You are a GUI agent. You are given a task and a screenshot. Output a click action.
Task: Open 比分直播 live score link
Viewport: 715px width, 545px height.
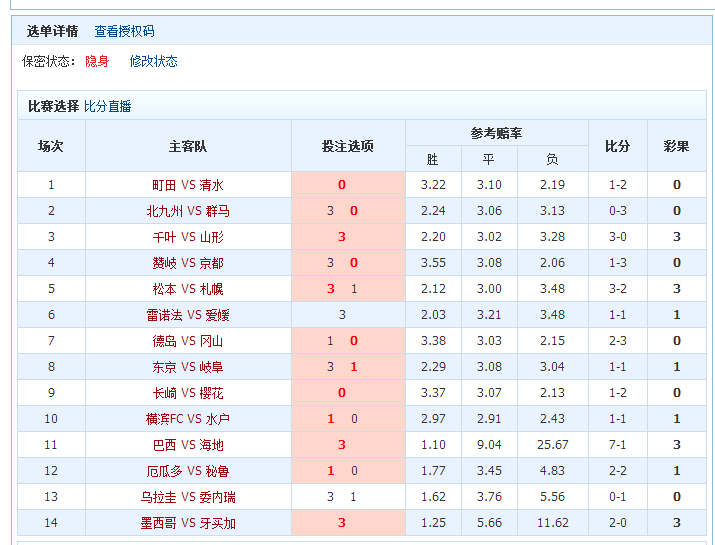(108, 106)
